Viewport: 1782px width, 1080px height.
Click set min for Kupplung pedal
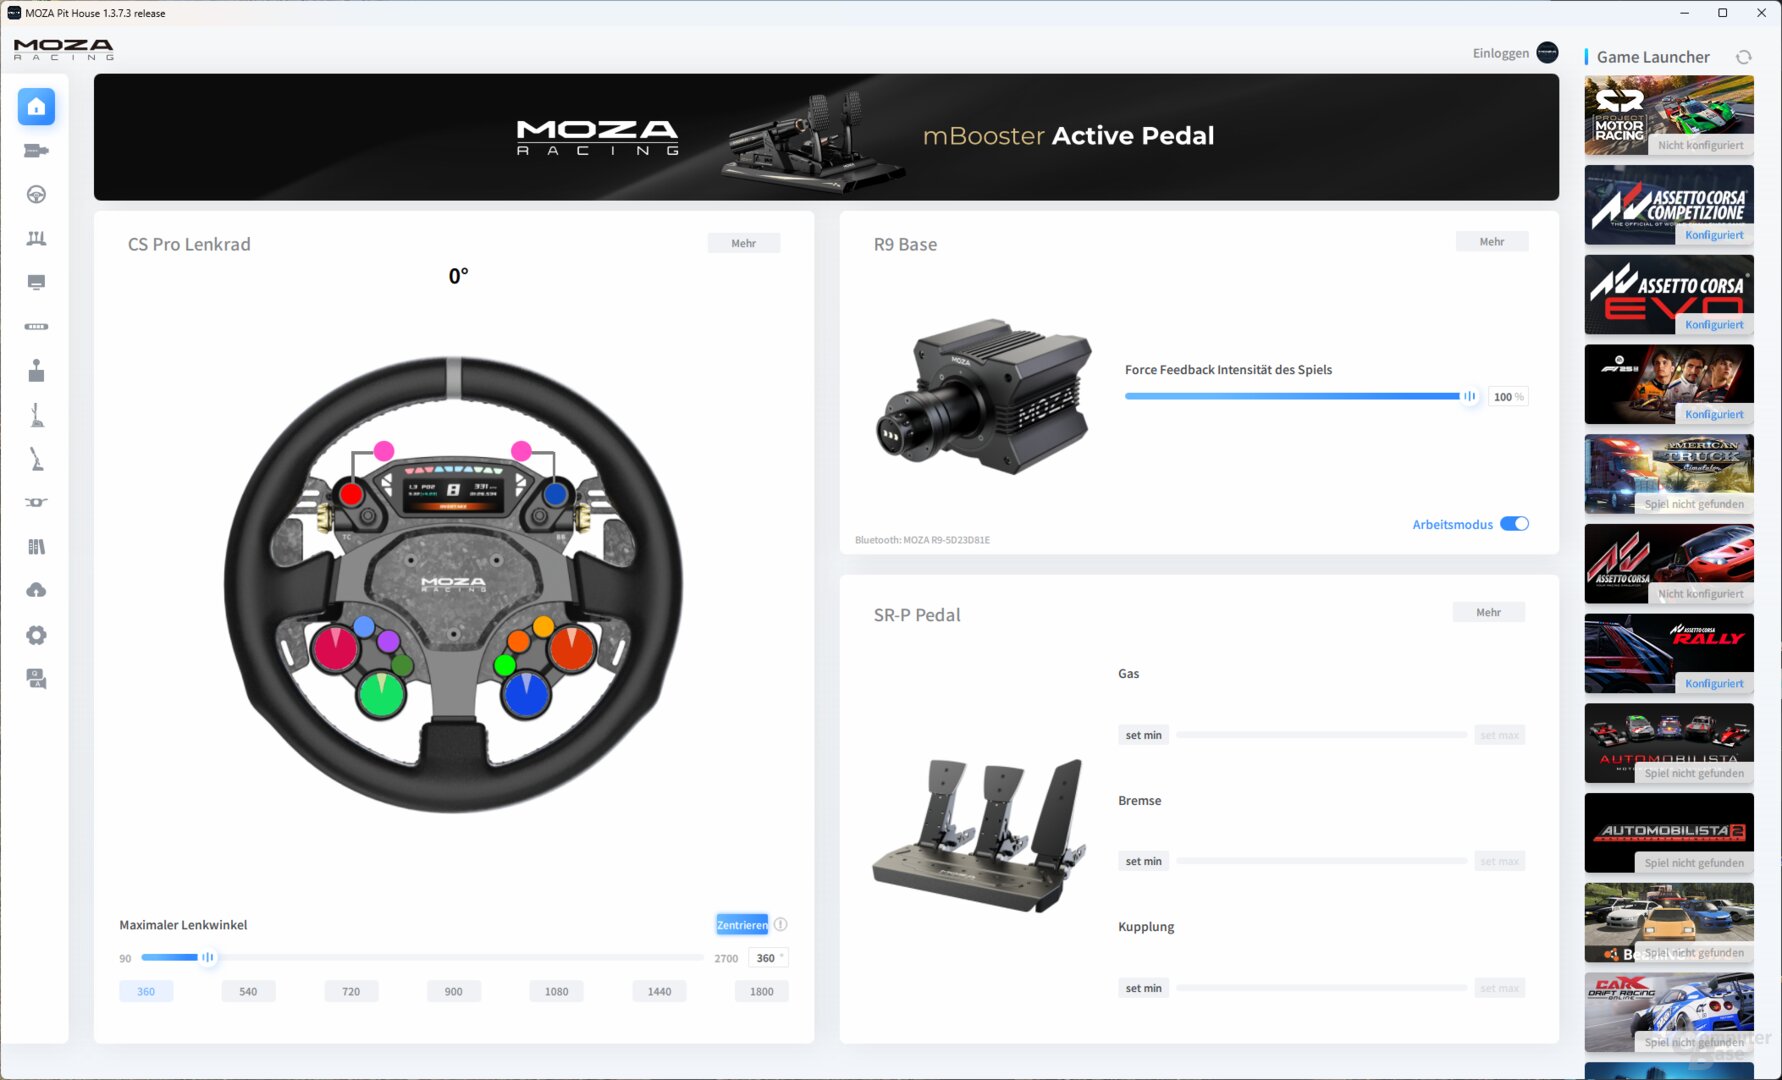point(1143,988)
